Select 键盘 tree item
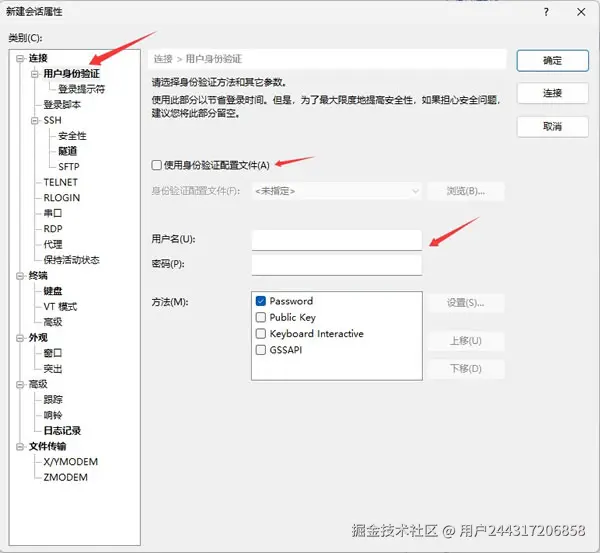 click(x=52, y=291)
